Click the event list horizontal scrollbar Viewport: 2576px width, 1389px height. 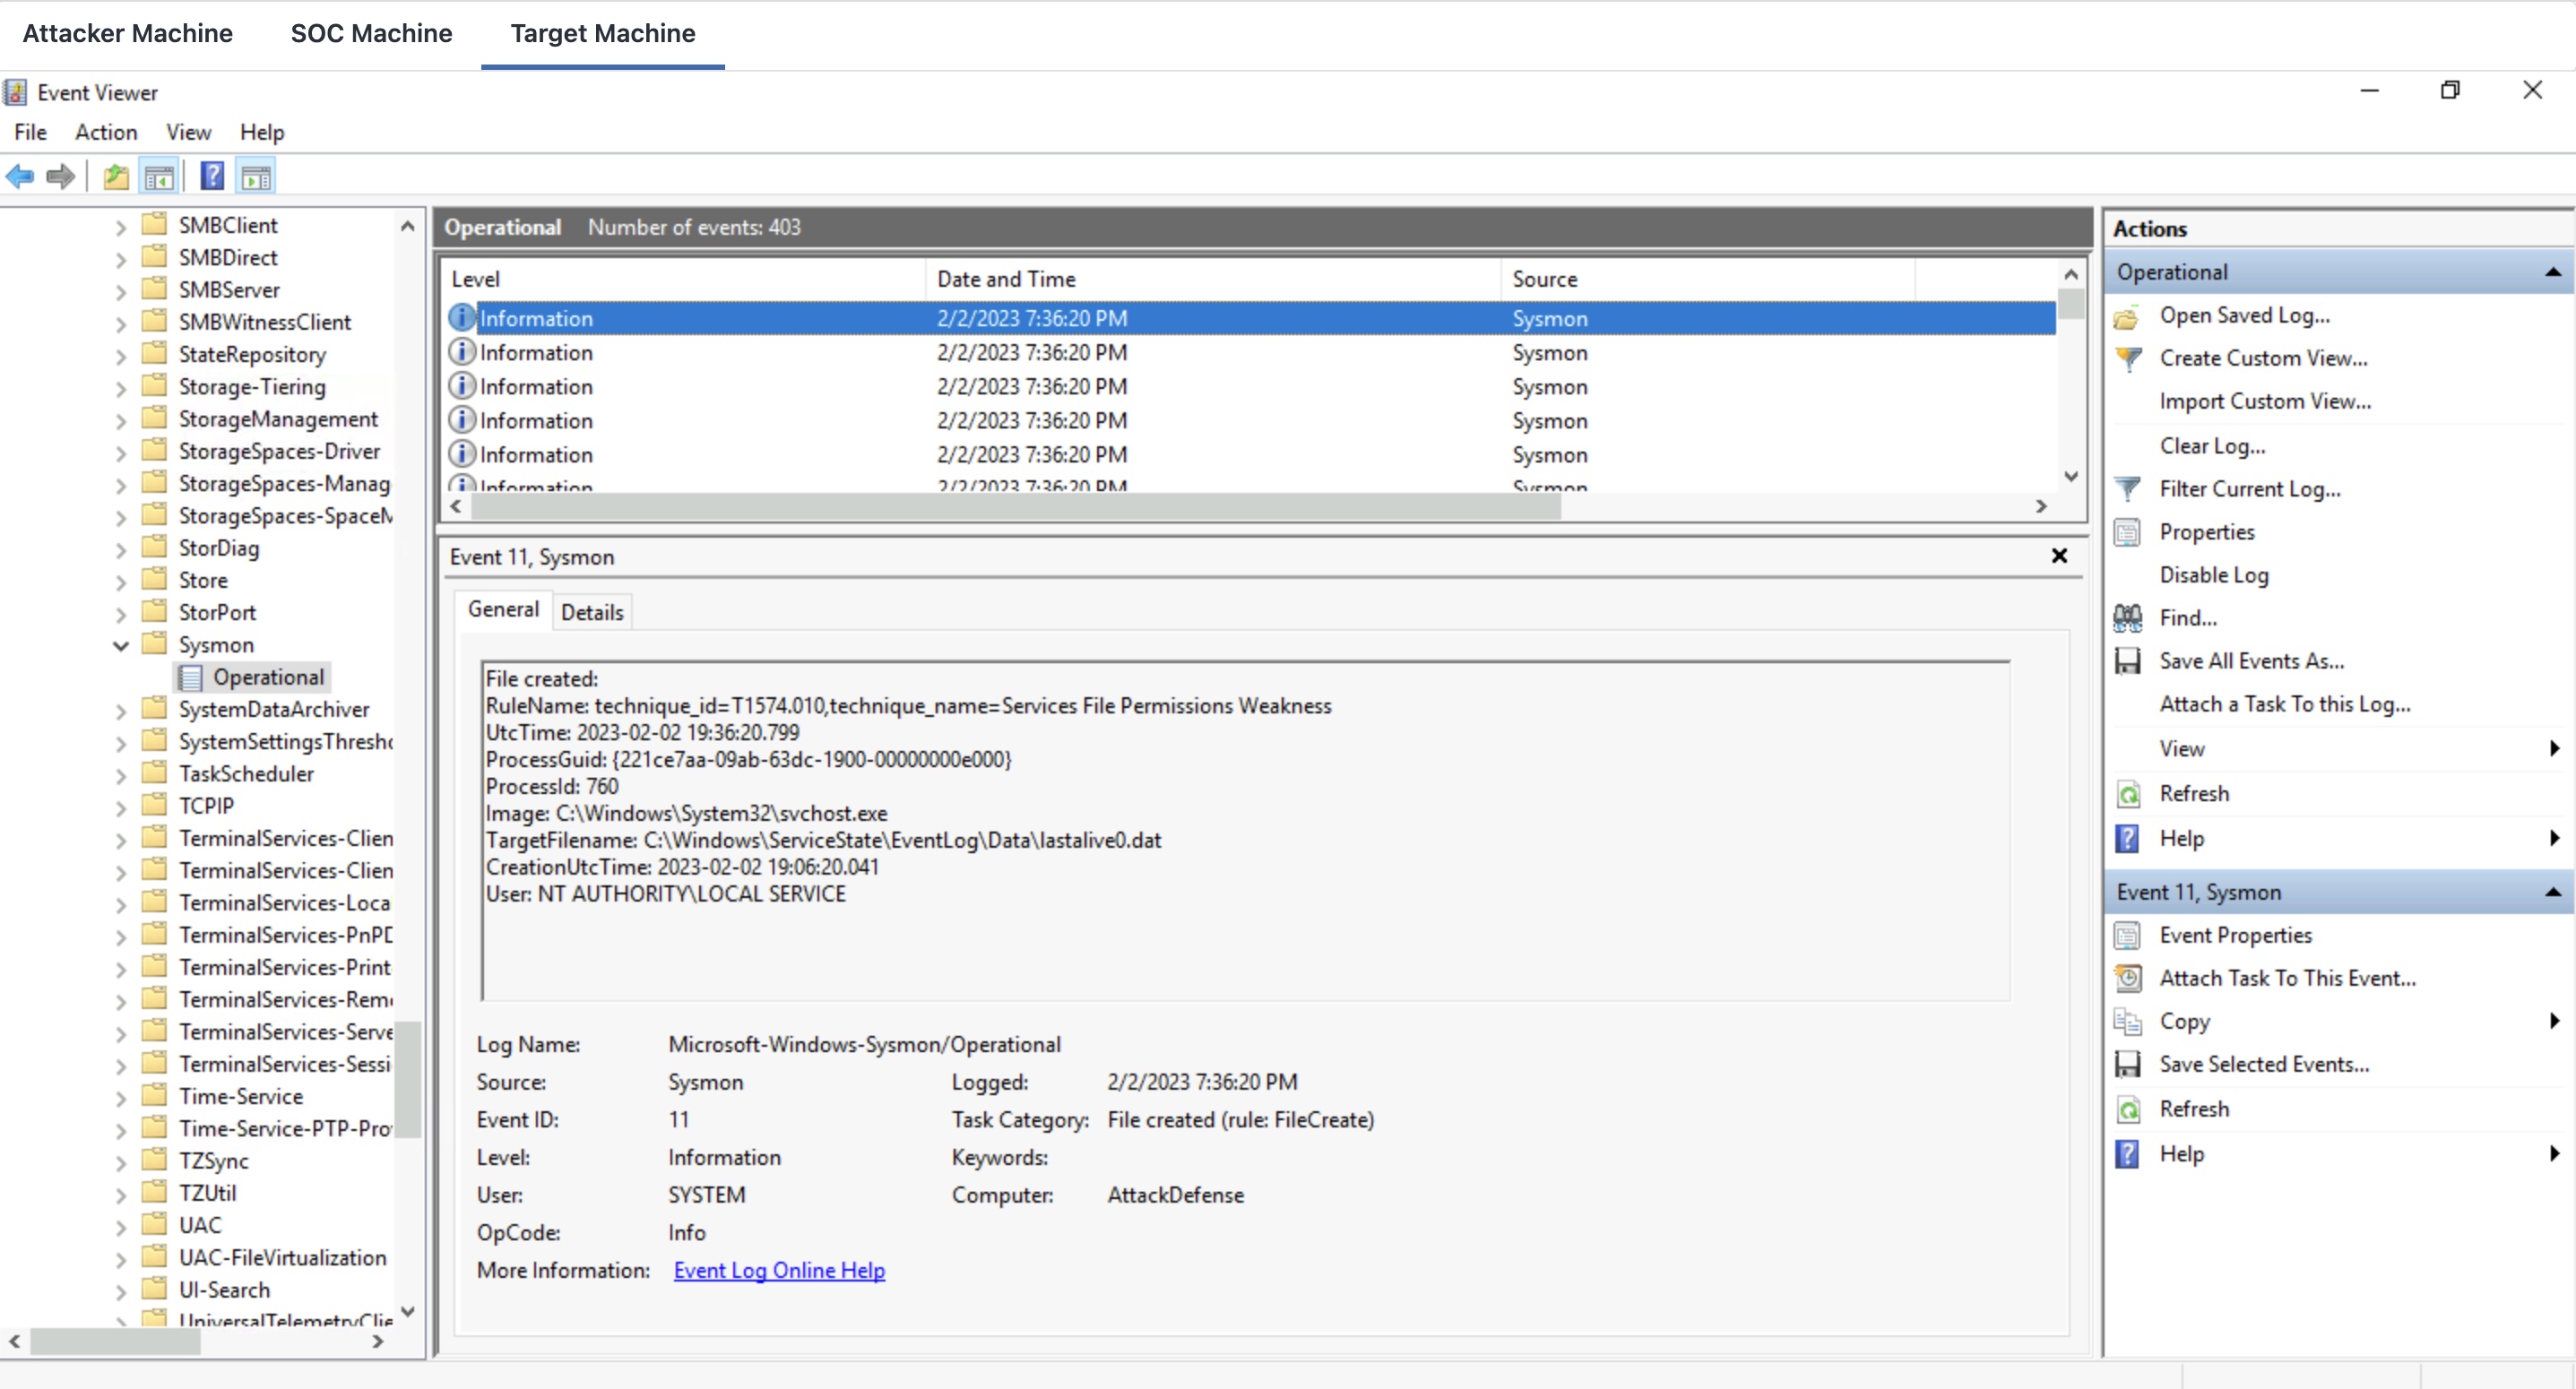point(1016,507)
